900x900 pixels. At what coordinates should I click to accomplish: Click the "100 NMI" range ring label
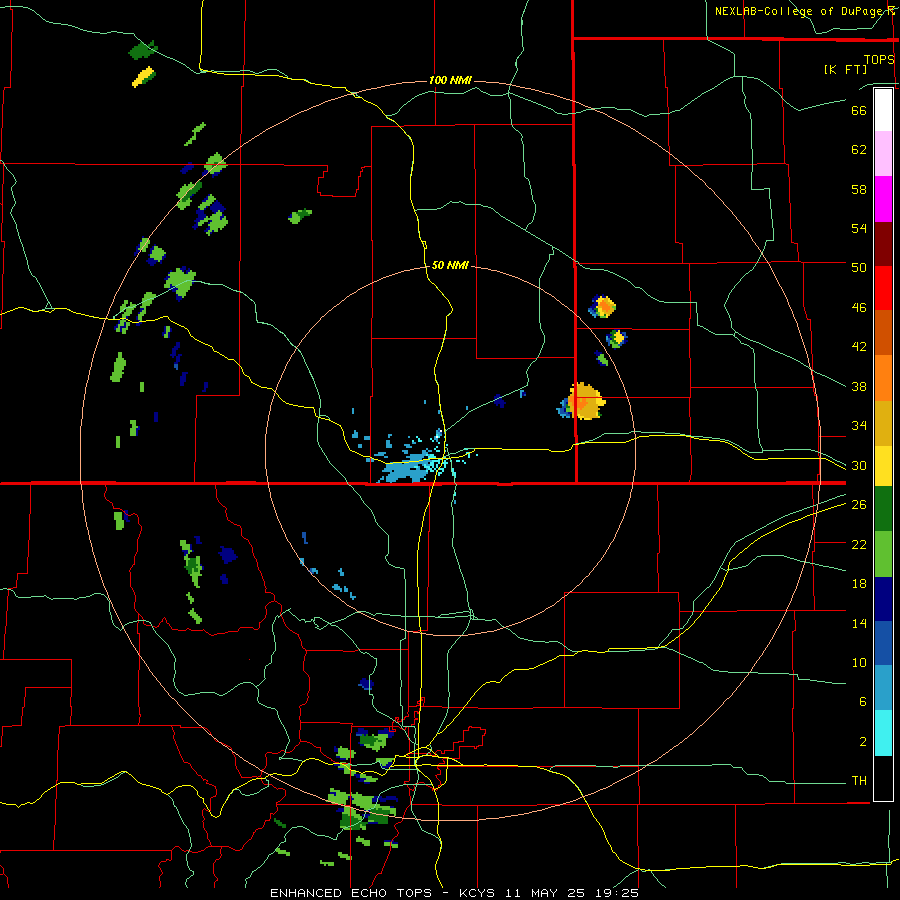[x=450, y=80]
